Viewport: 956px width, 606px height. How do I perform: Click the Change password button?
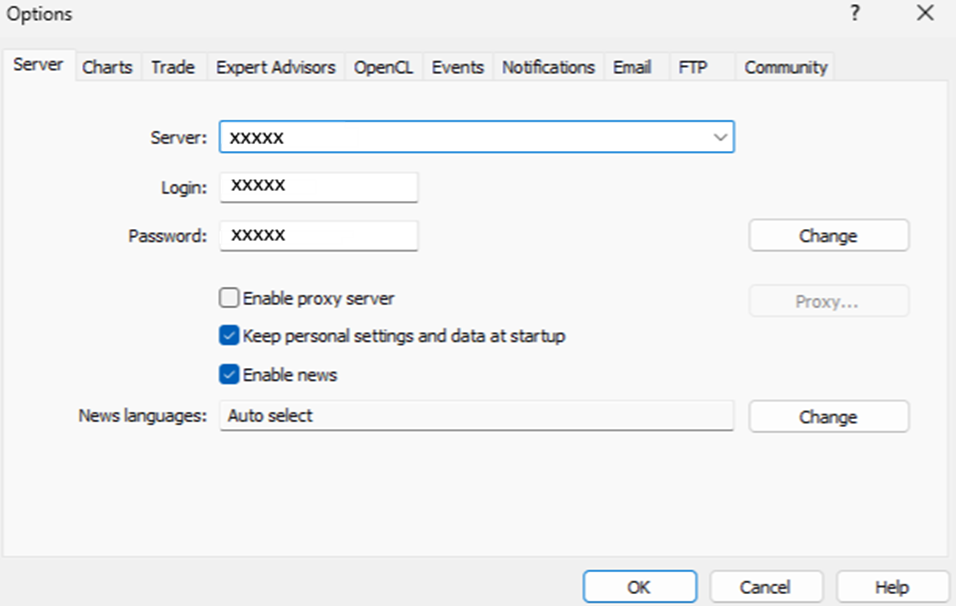click(828, 236)
